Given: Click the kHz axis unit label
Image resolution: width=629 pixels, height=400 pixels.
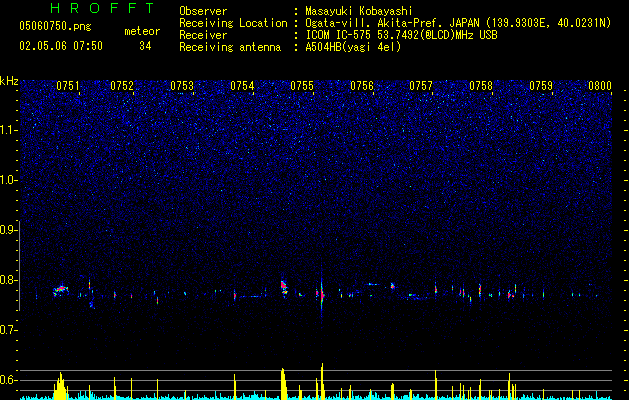Looking at the screenshot, I should 9,81.
